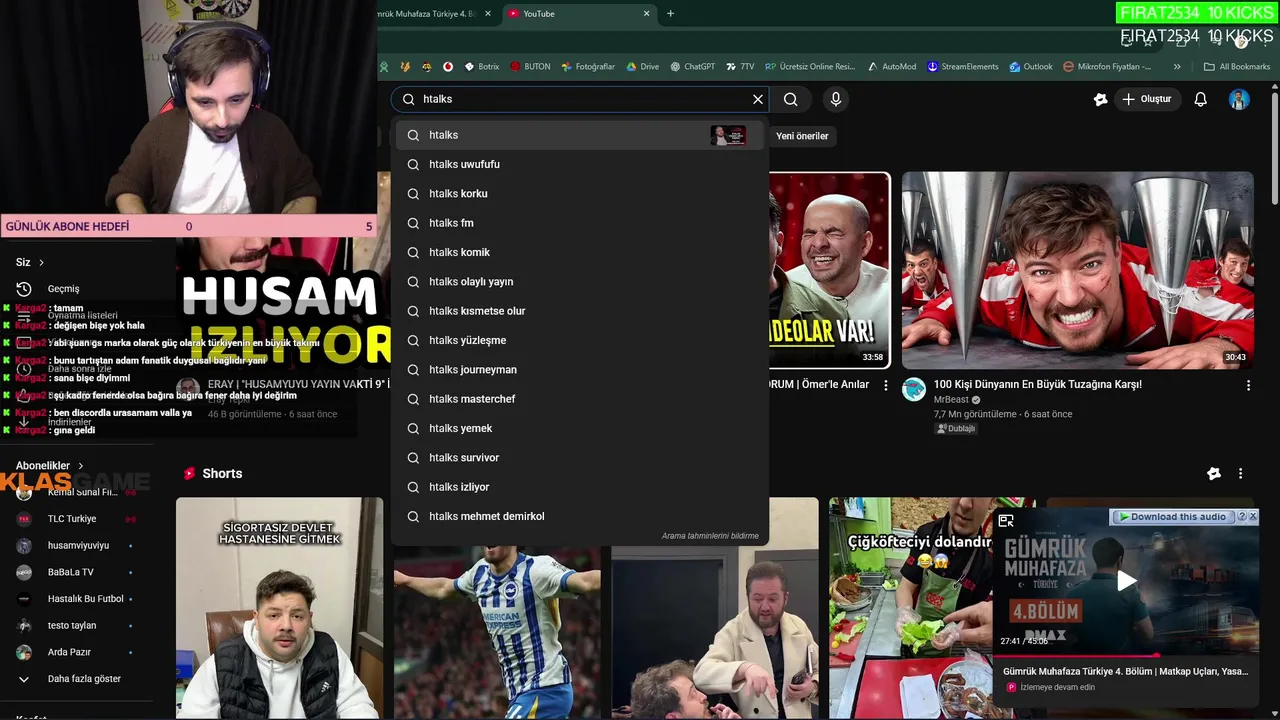Expand the Abonelikler section chevron
The width and height of the screenshot is (1280, 720).
tap(81, 466)
